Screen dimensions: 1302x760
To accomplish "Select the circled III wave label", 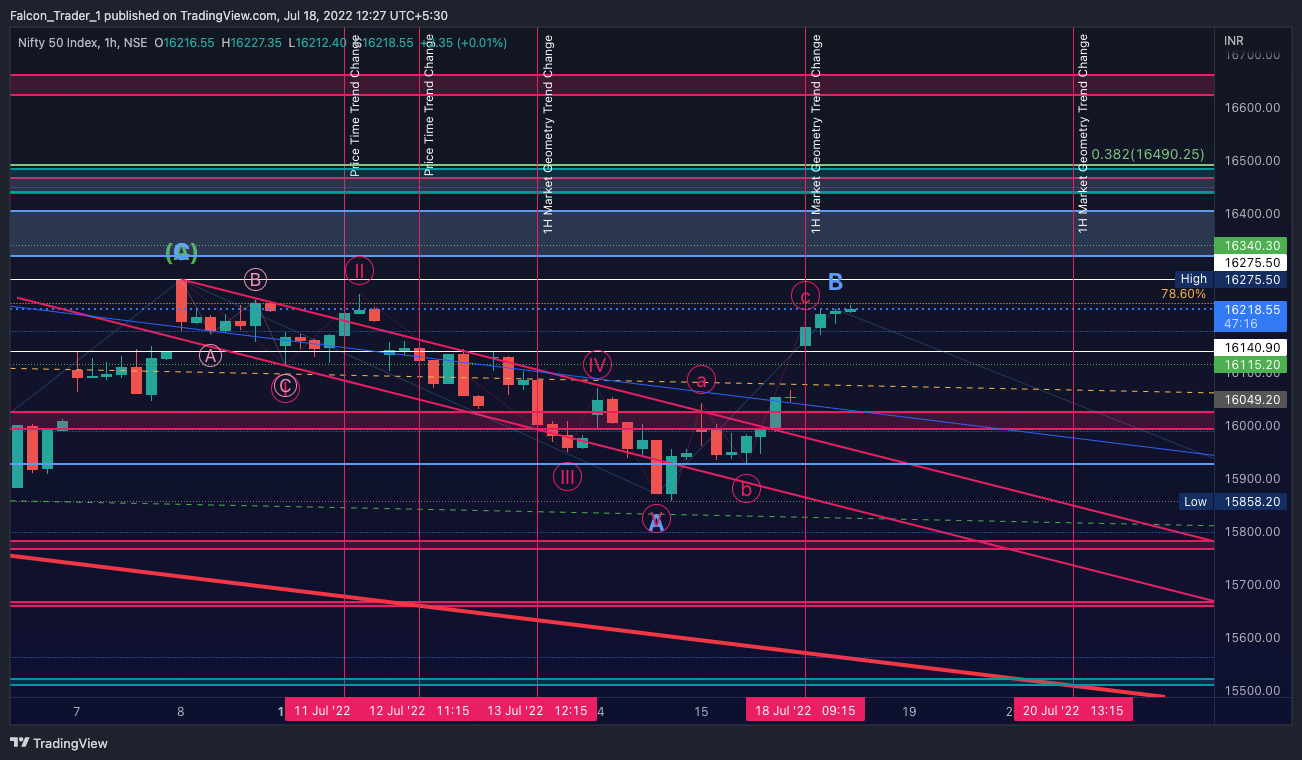I will pyautogui.click(x=567, y=477).
